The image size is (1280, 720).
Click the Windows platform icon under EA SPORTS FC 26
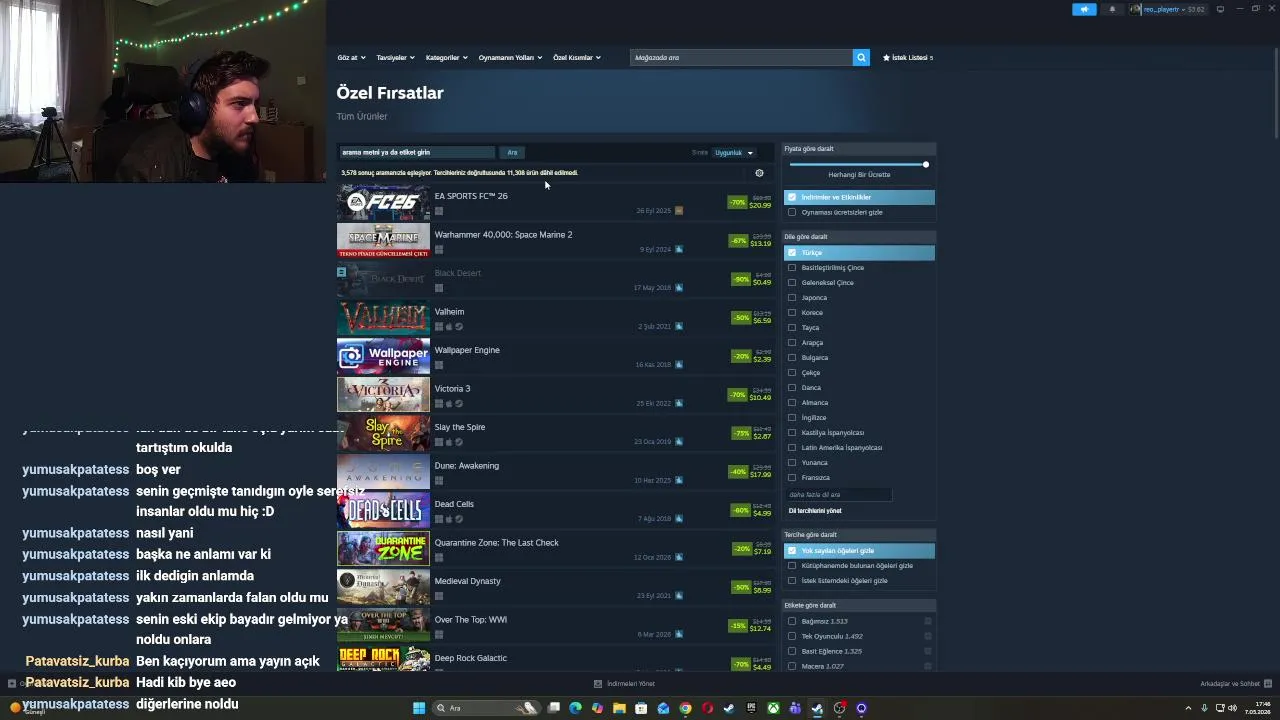(x=439, y=211)
